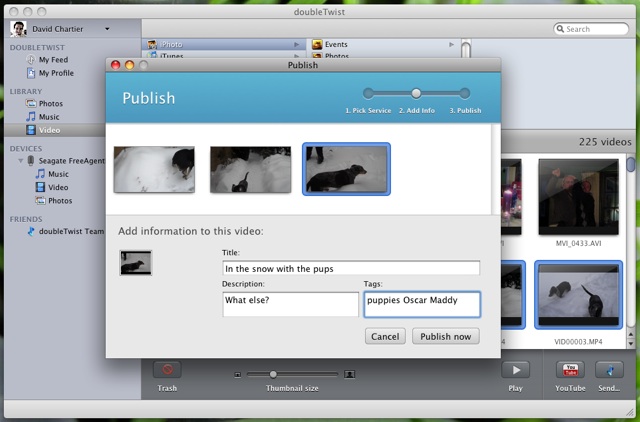Select first snow video thumbnail in dialog
The image size is (640, 422).
tap(154, 169)
